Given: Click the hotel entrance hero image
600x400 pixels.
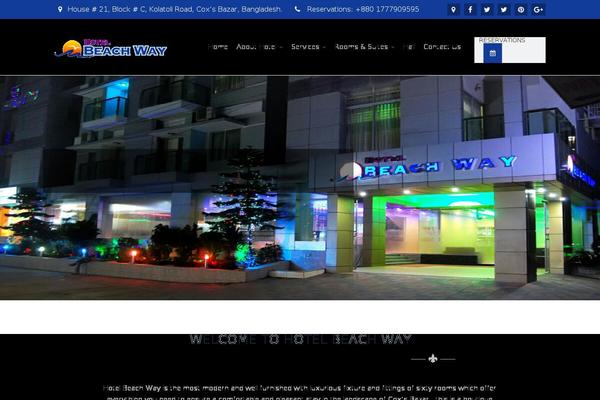Looking at the screenshot, I should 300,188.
